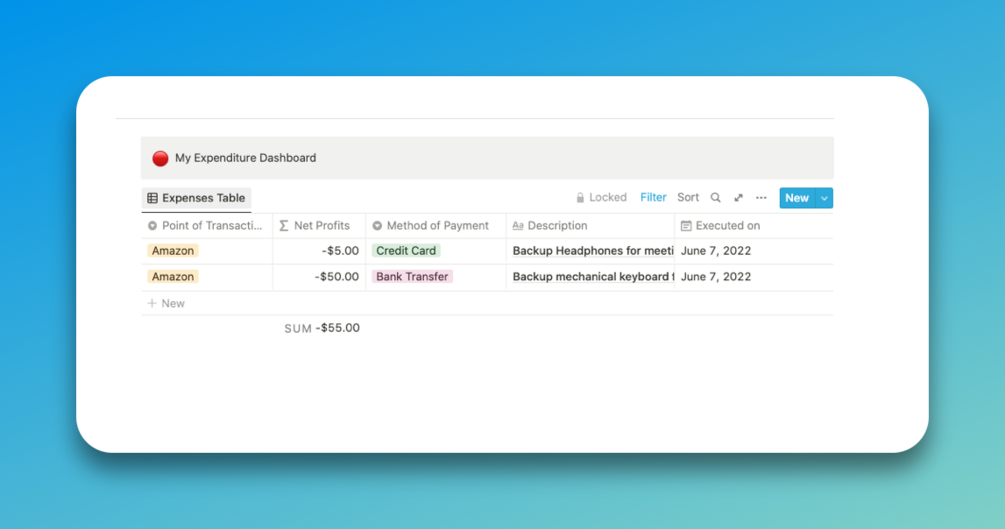The height and width of the screenshot is (529, 1005).
Task: Click the lock icon next to Locked
Action: (580, 197)
